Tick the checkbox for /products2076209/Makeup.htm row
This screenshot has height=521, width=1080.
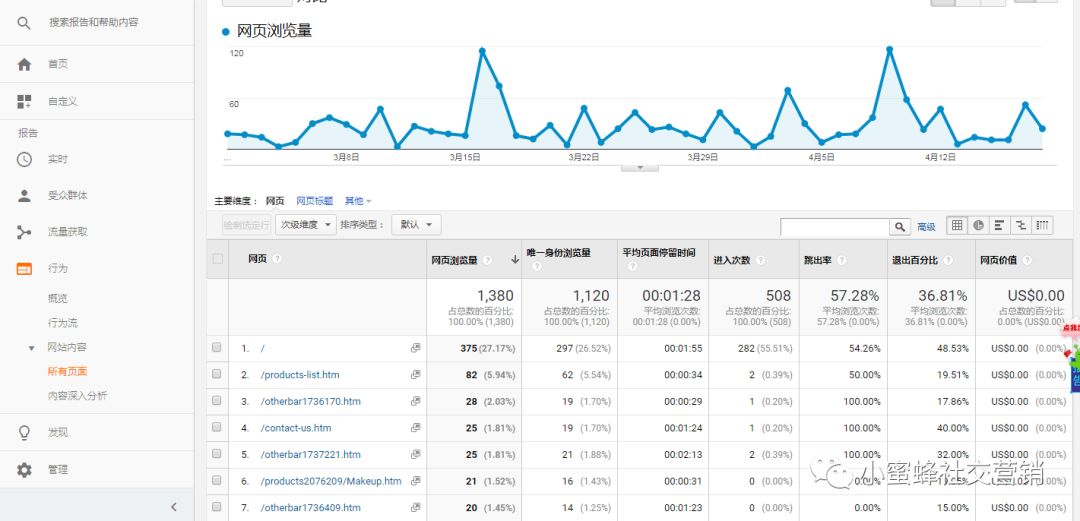(217, 480)
